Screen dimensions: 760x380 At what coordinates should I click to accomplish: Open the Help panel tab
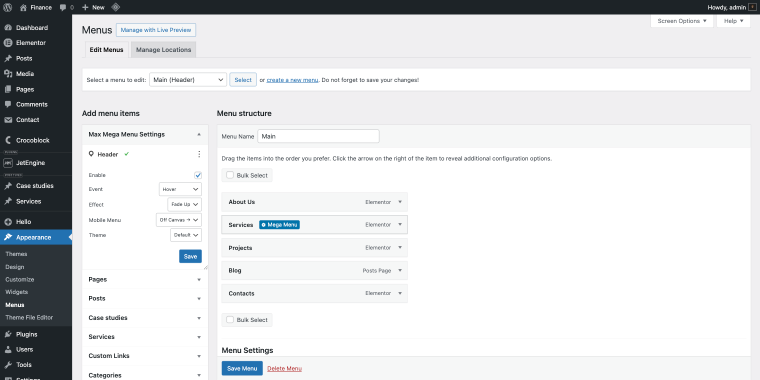click(x=733, y=21)
